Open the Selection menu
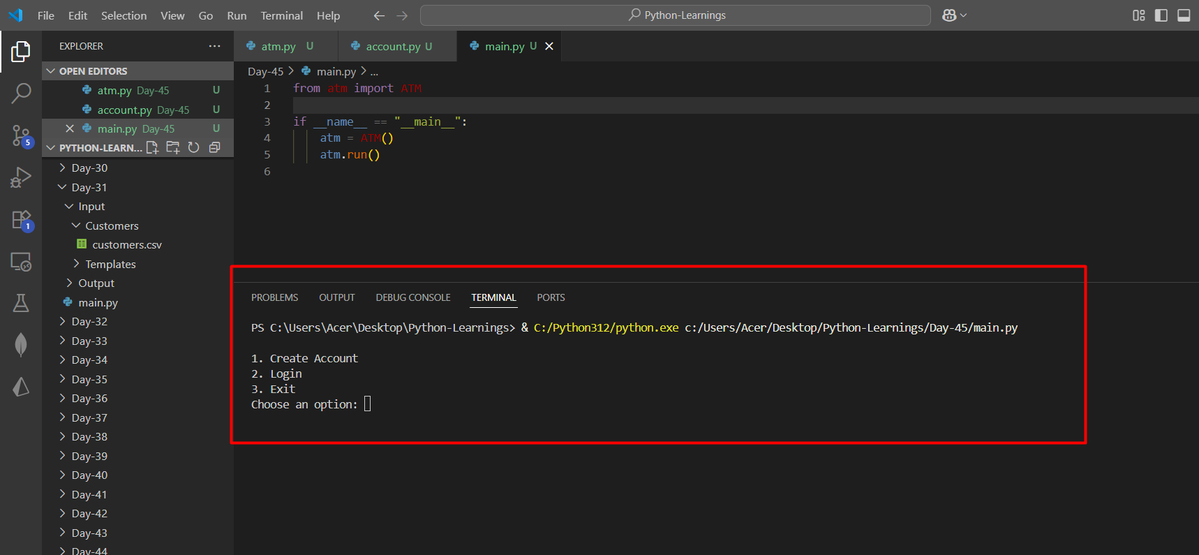 [x=124, y=15]
